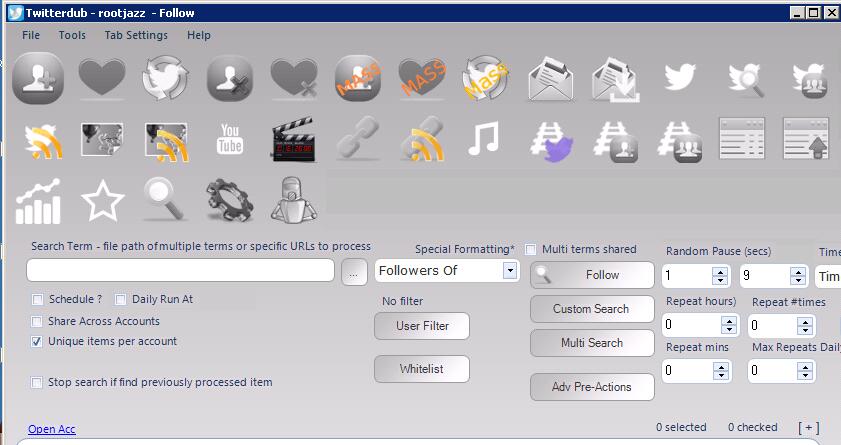This screenshot has width=841, height=445.
Task: Open the Tab Settings menu
Action: (136, 35)
